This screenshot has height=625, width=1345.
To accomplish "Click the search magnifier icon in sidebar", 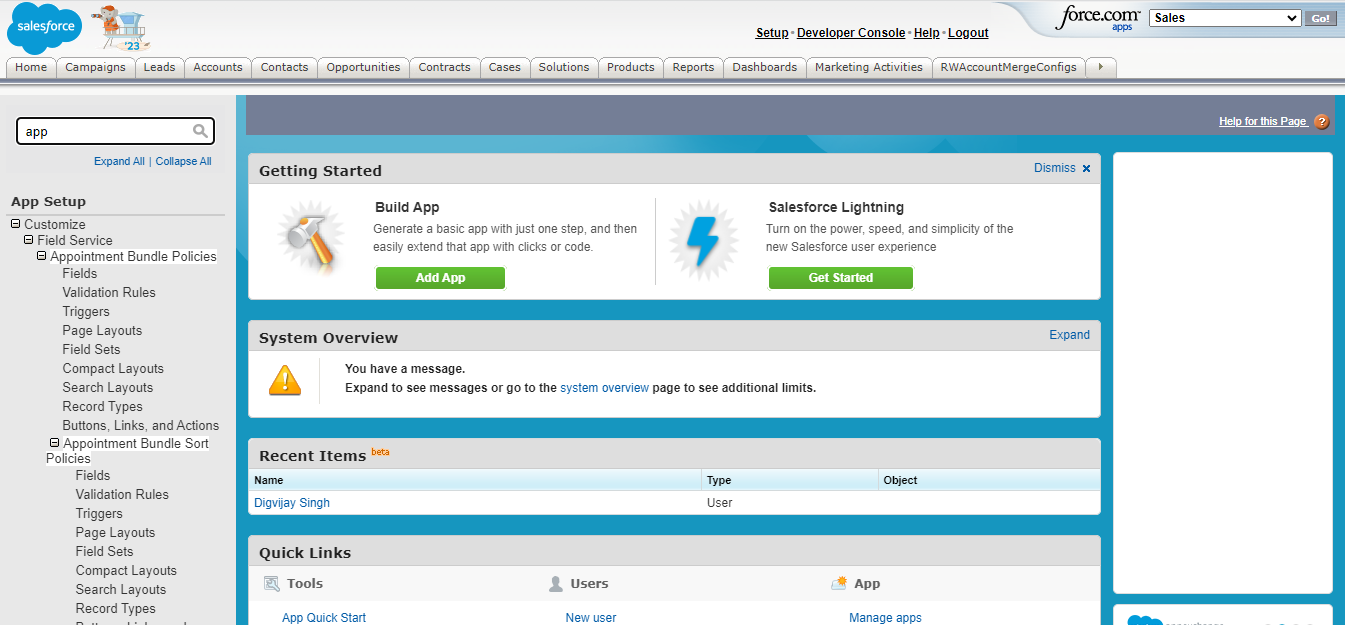I will tap(200, 131).
